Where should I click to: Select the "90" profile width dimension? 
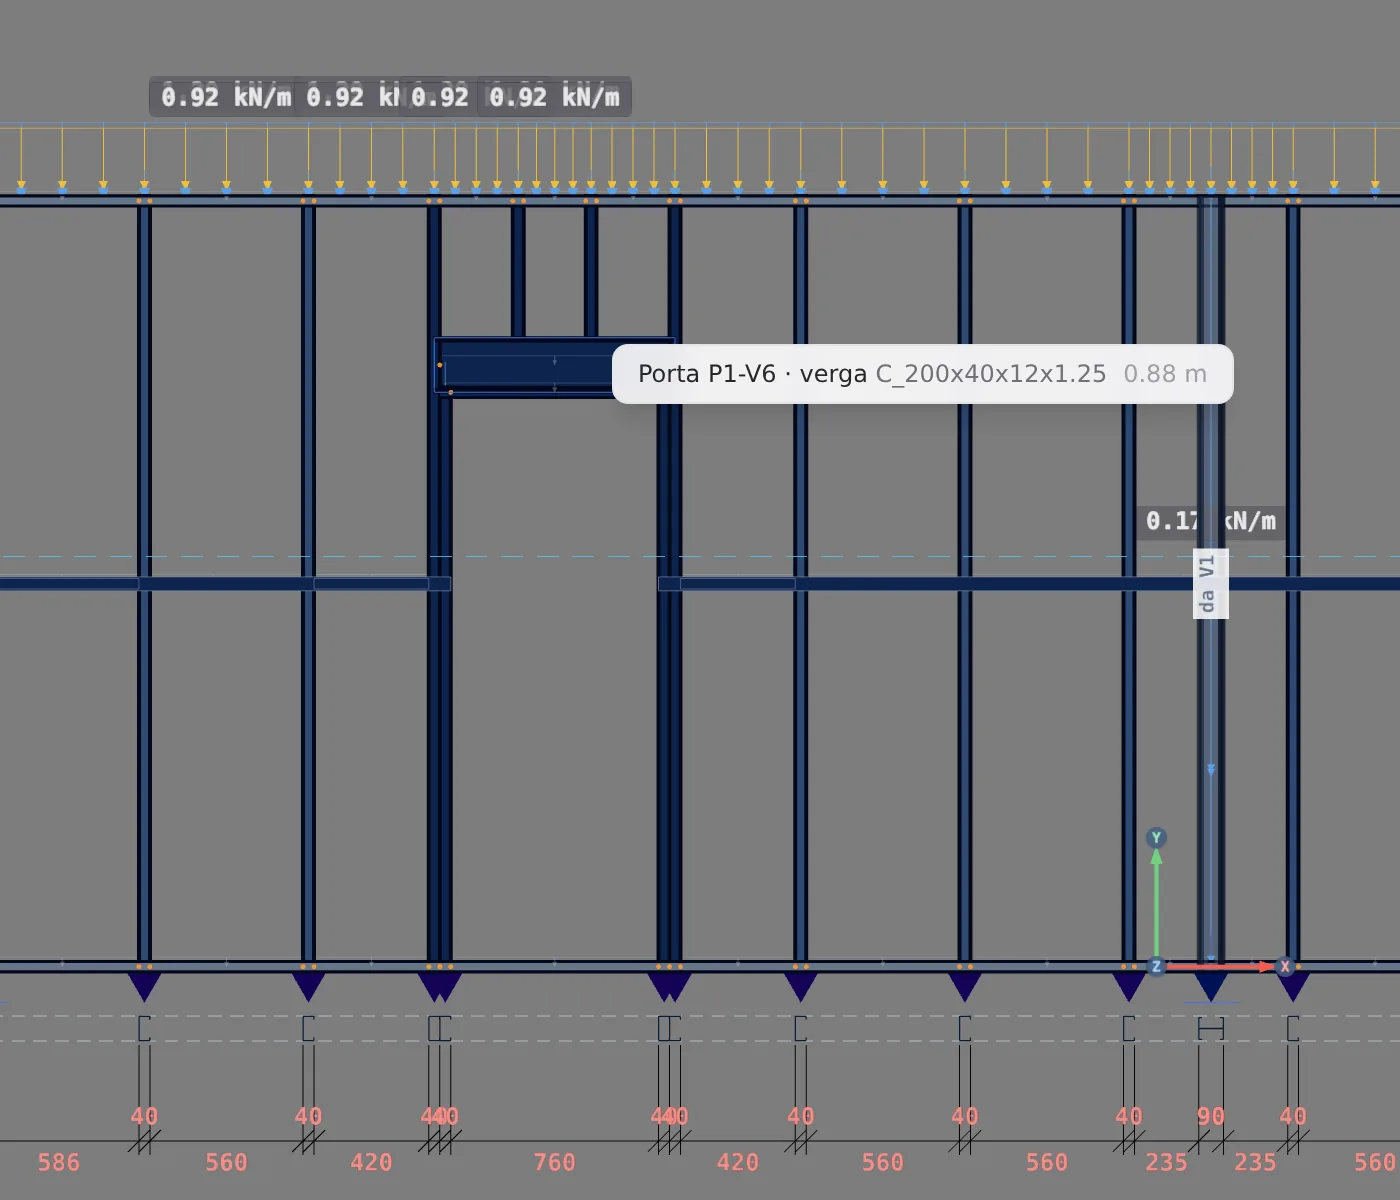[x=1211, y=1116]
